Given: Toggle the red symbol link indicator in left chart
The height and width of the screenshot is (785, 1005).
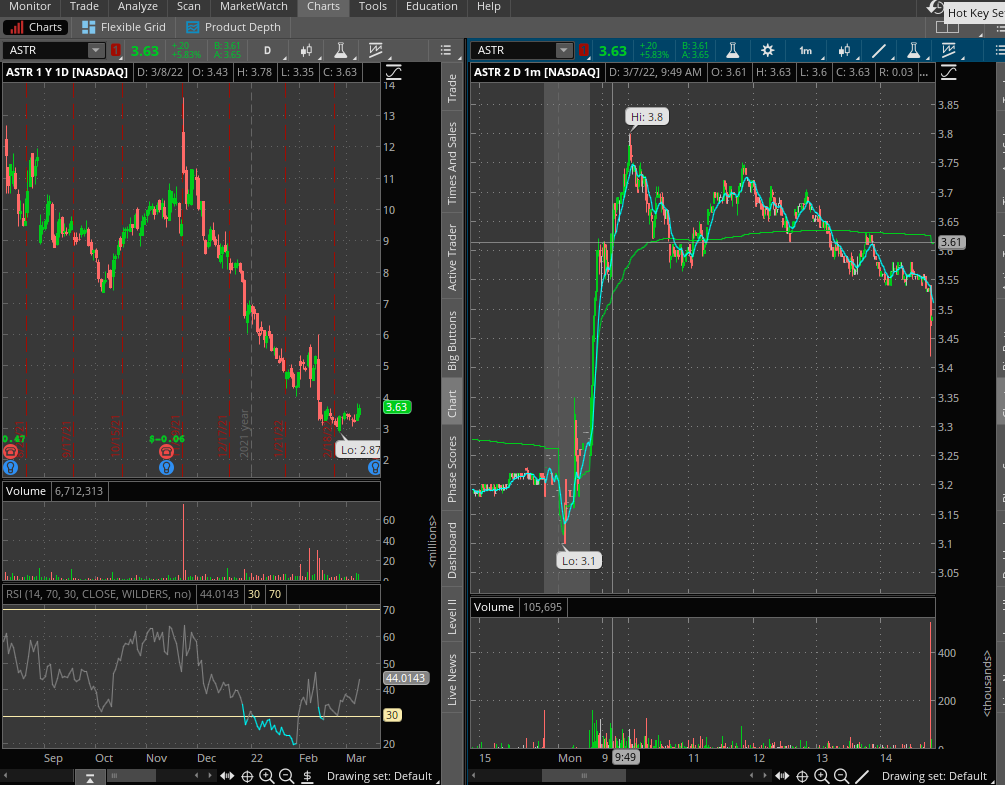Looking at the screenshot, I should tap(116, 50).
